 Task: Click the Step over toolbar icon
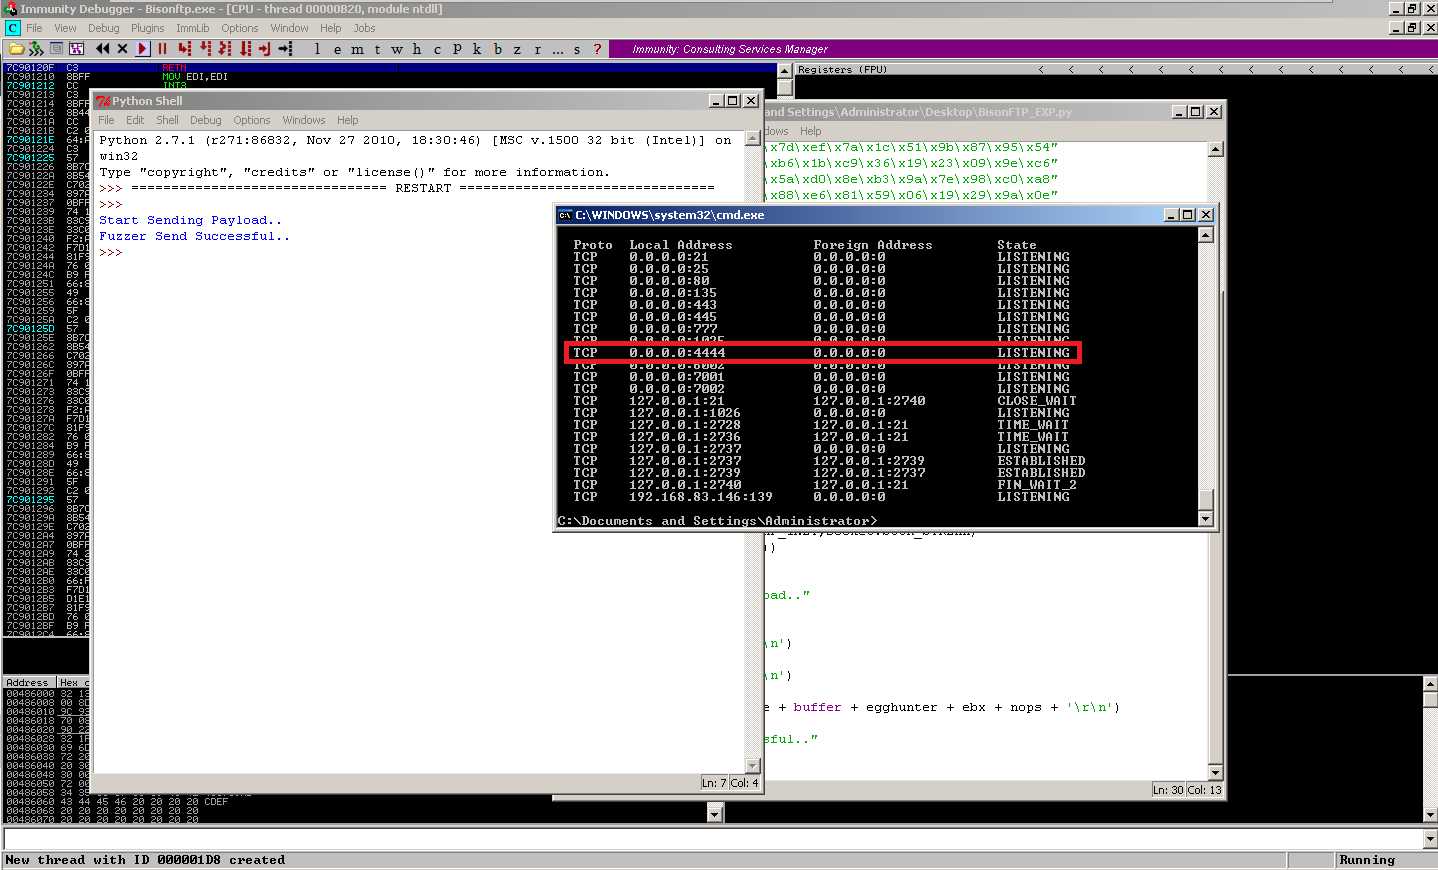point(205,48)
